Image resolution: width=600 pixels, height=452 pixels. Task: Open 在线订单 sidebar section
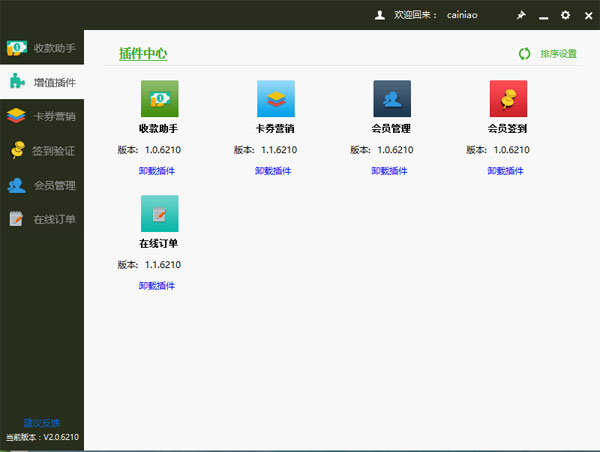[42, 219]
